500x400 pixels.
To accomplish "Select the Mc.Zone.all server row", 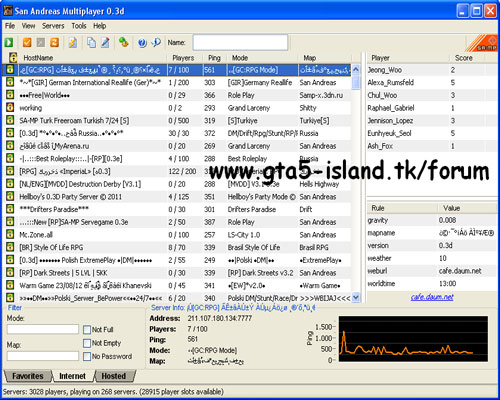I will click(x=177, y=234).
